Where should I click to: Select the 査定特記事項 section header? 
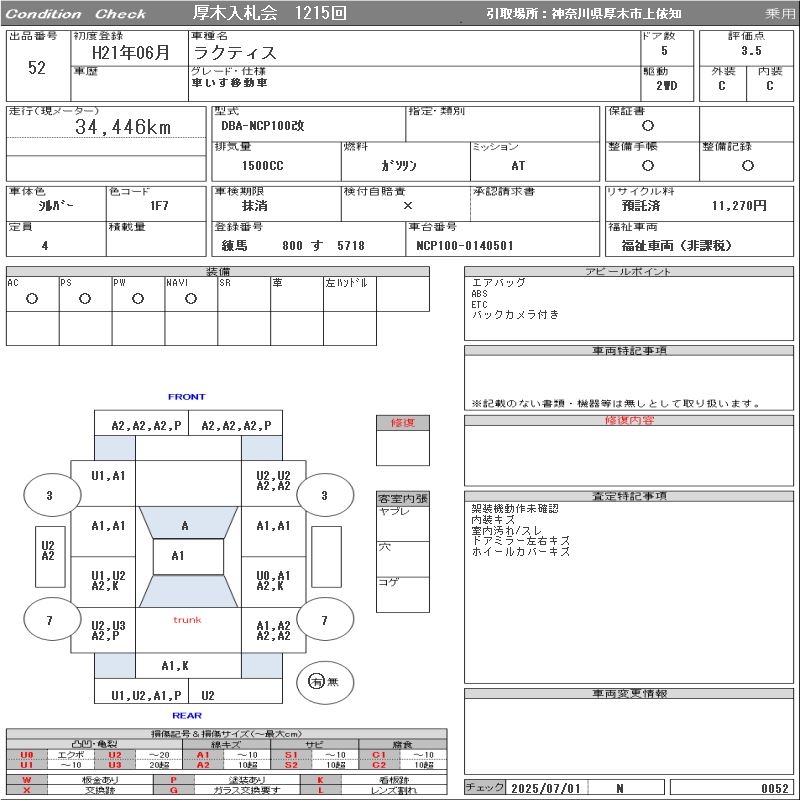[x=629, y=496]
